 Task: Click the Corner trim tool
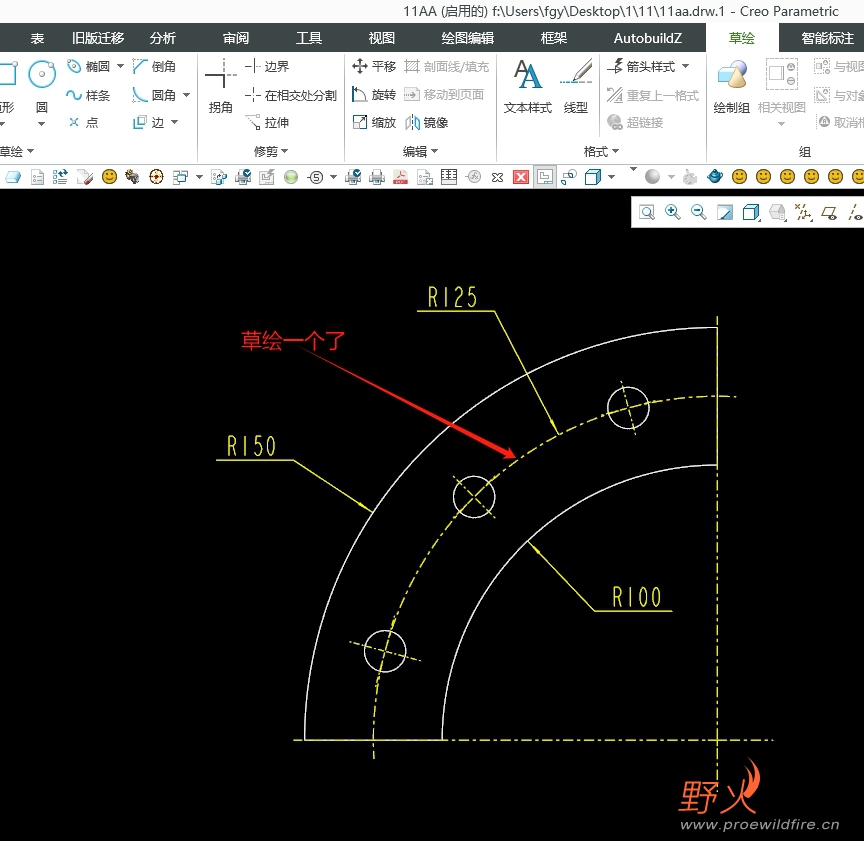pos(220,85)
